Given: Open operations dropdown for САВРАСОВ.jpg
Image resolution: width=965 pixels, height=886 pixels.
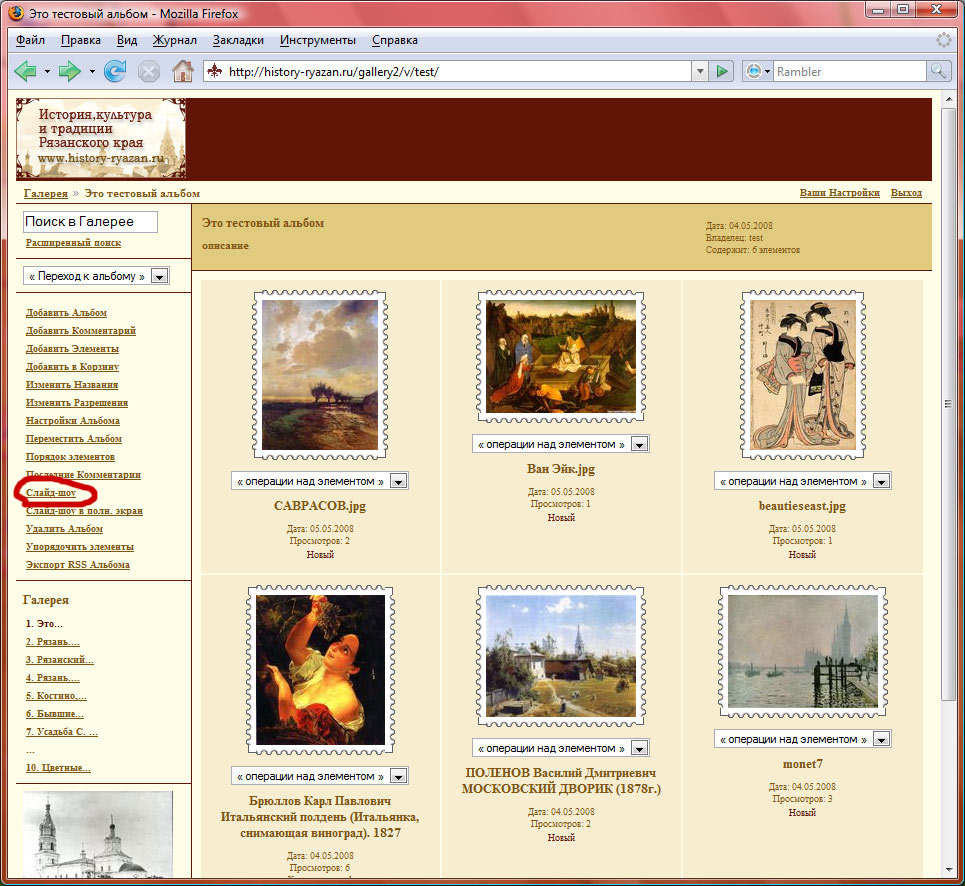Looking at the screenshot, I should pyautogui.click(x=319, y=481).
